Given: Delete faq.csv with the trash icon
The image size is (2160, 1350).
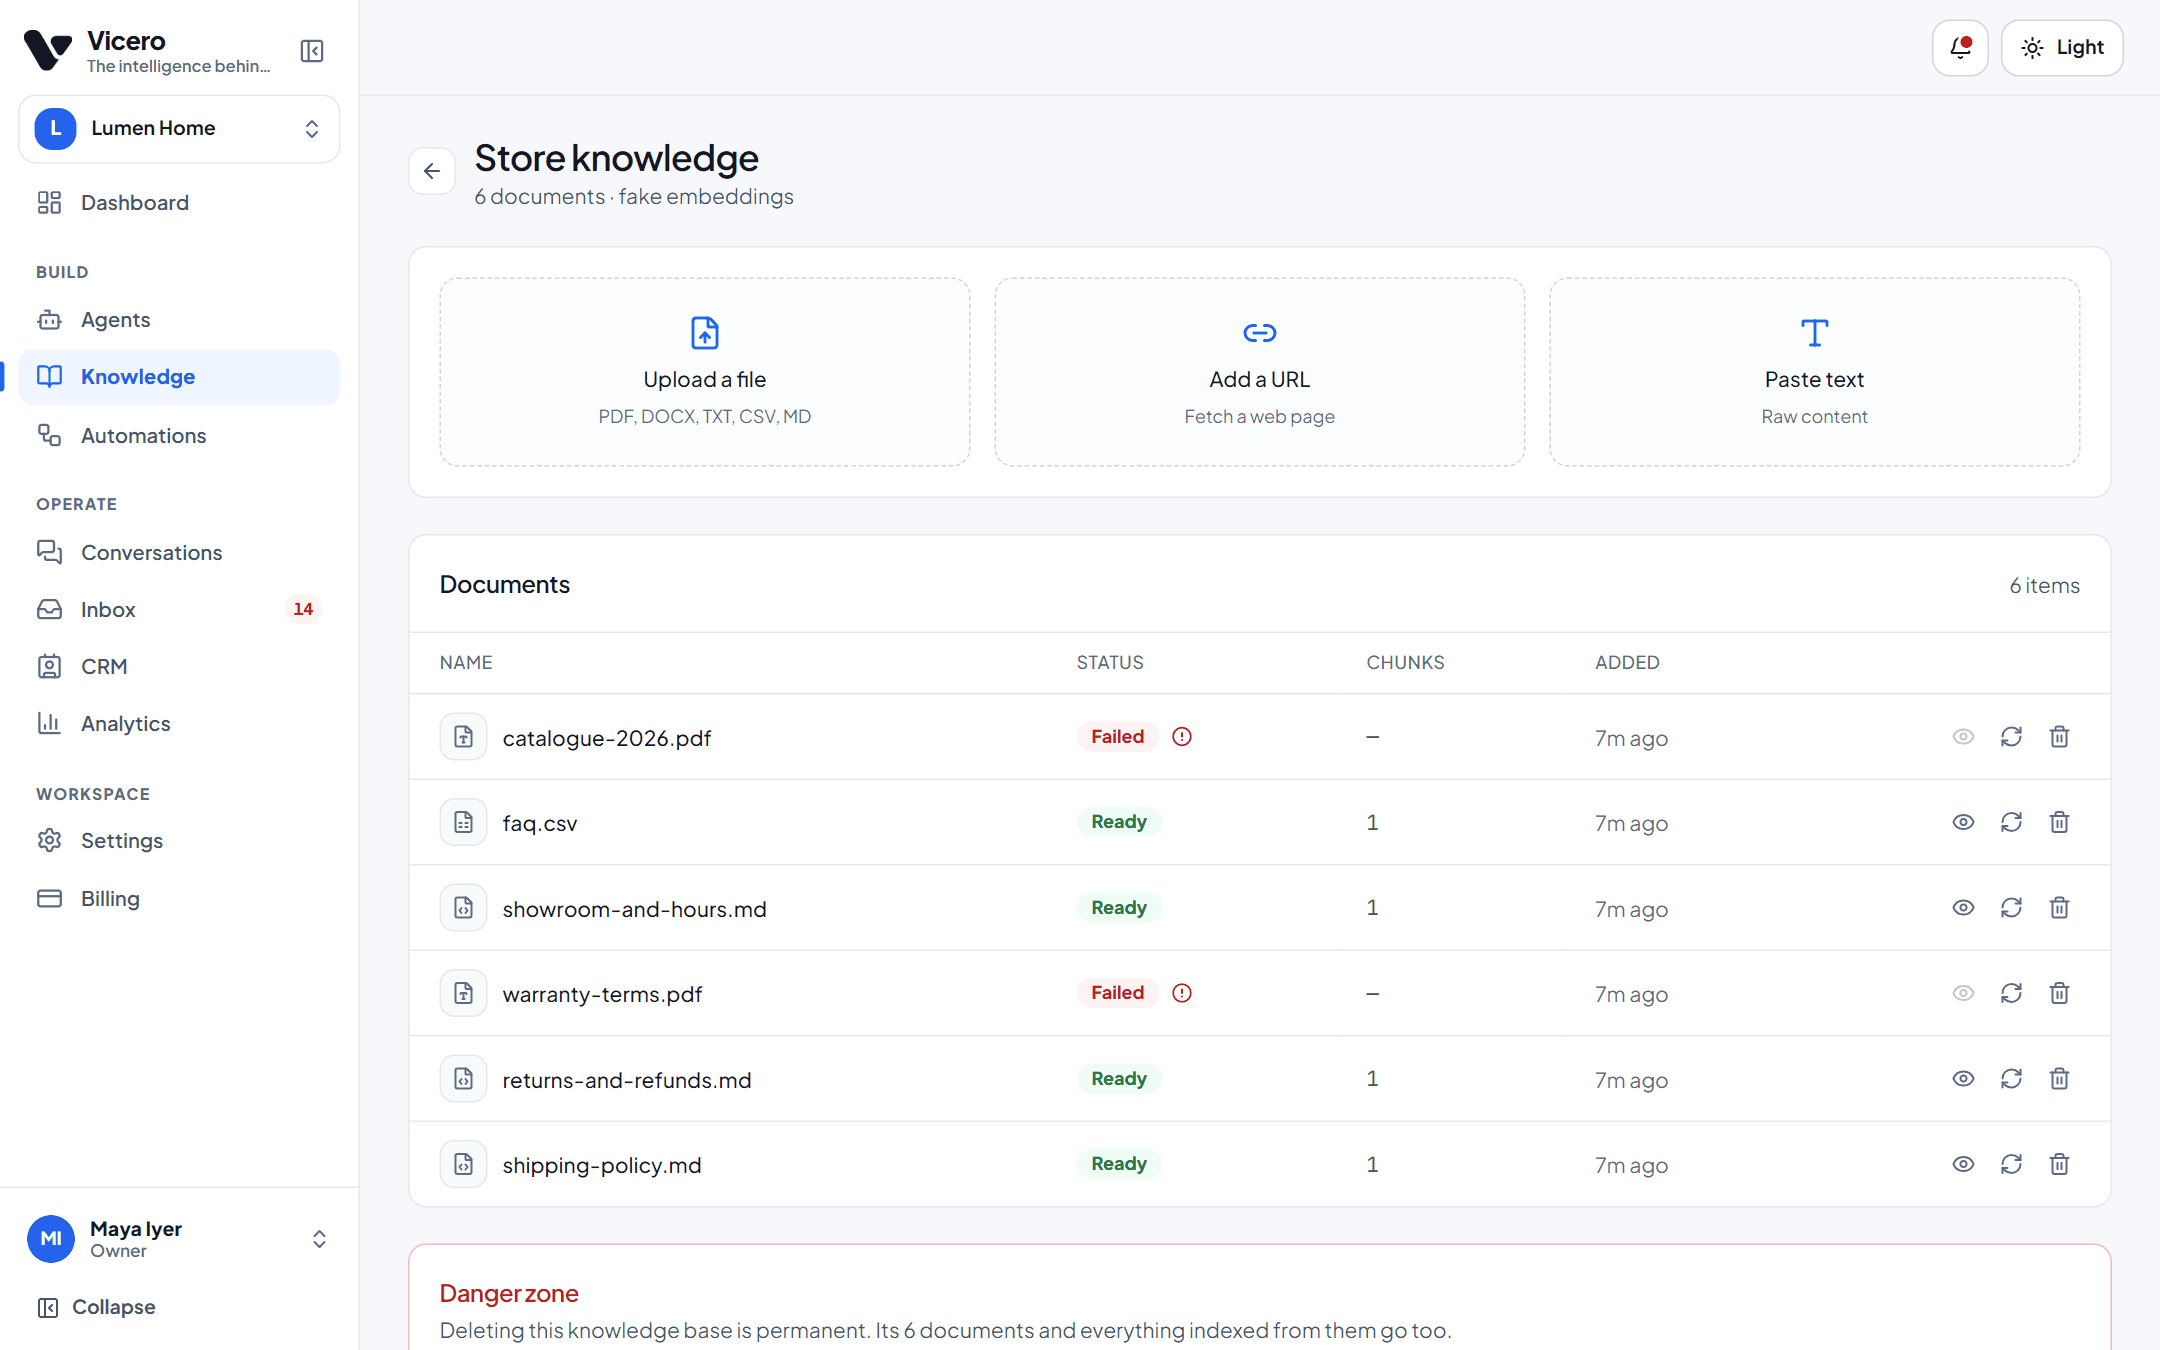Looking at the screenshot, I should point(2060,822).
